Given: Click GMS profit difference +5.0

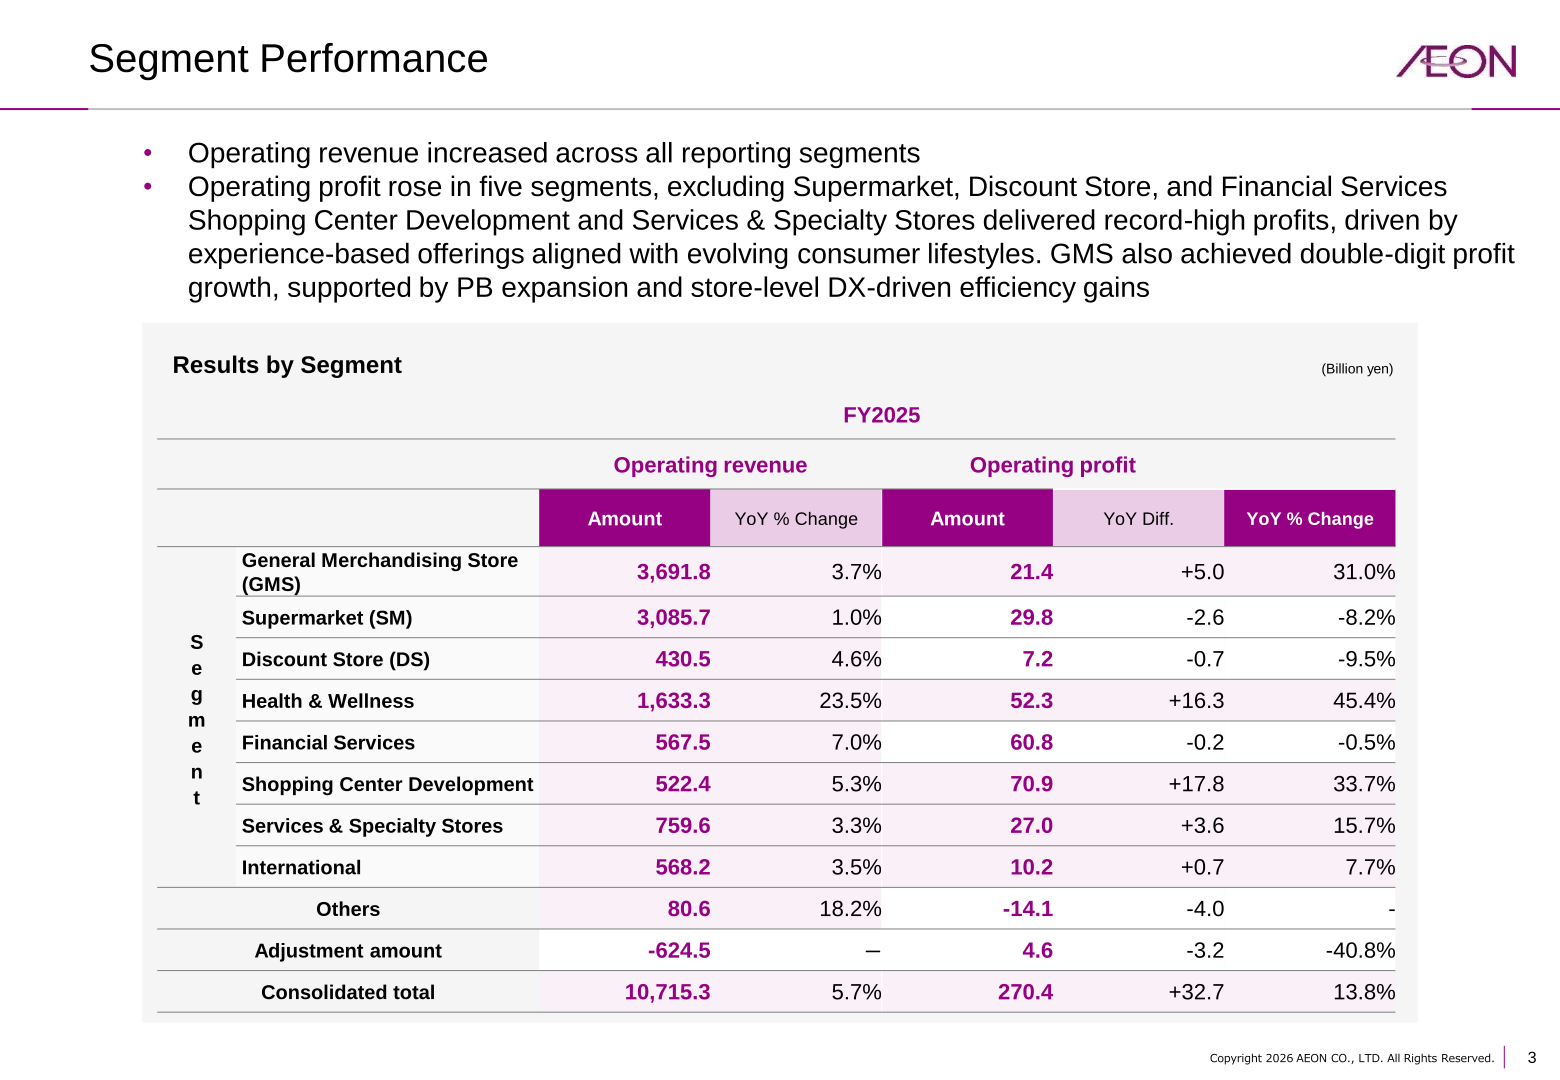Looking at the screenshot, I should [1202, 572].
